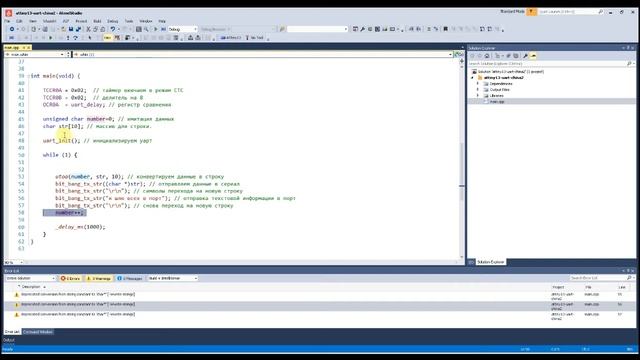Screen dimensions: 640x360
Task: Switch to Solution Explorer bottom tab
Action: coord(491,262)
